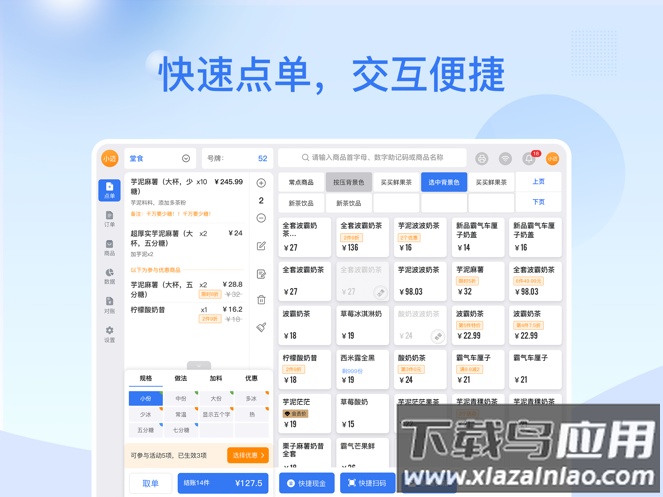Image resolution: width=663 pixels, height=497 pixels.
Task: Switch to the 加料 tab
Action: (x=216, y=378)
